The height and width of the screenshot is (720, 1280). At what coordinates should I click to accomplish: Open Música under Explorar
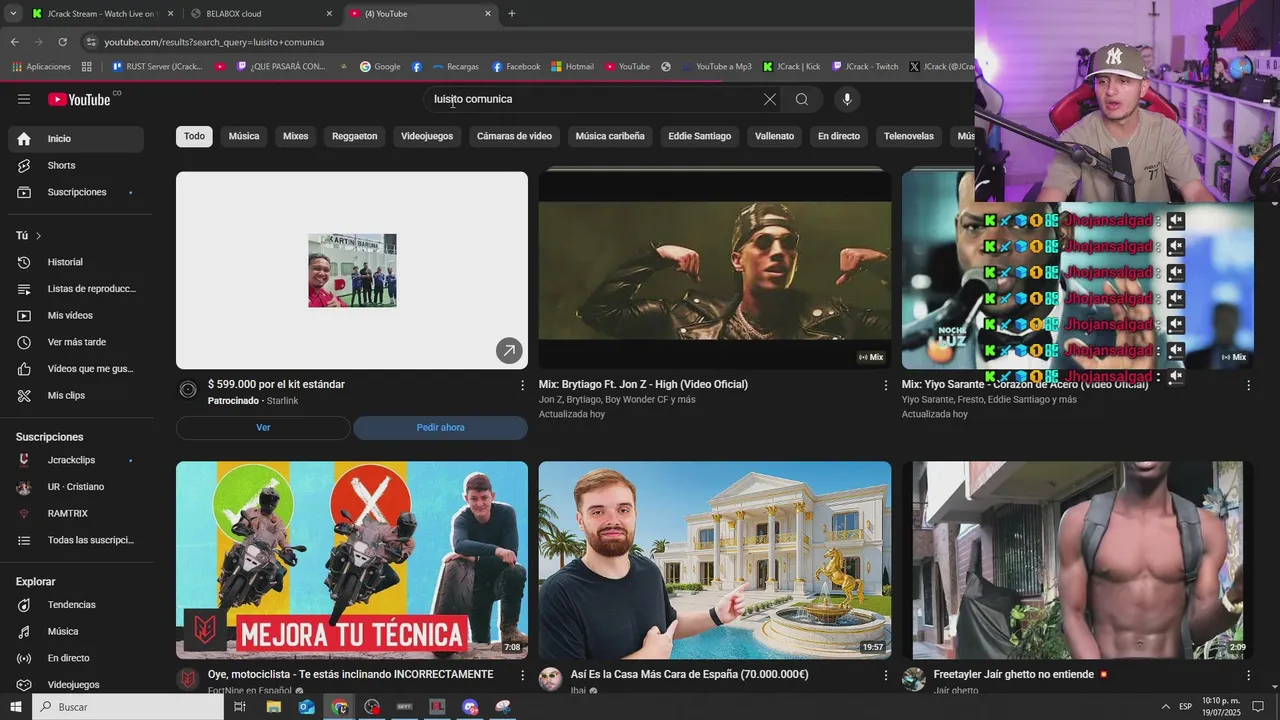(x=76, y=631)
